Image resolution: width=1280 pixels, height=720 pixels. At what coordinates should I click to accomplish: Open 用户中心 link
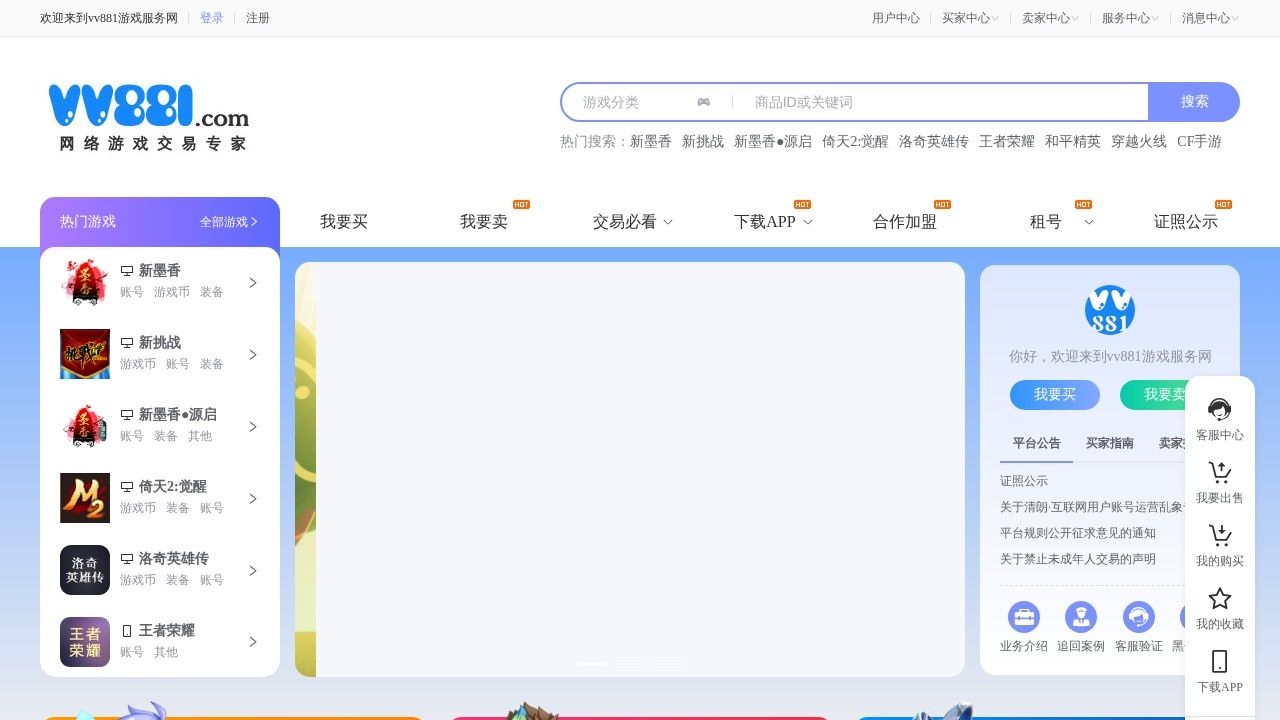click(x=896, y=18)
